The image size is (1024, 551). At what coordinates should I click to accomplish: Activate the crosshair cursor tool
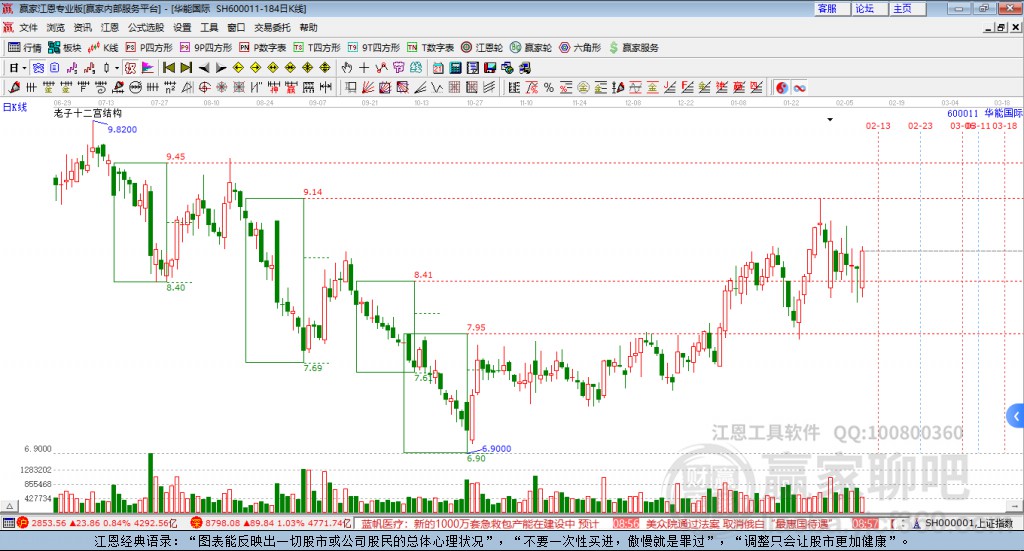pyautogui.click(x=364, y=68)
